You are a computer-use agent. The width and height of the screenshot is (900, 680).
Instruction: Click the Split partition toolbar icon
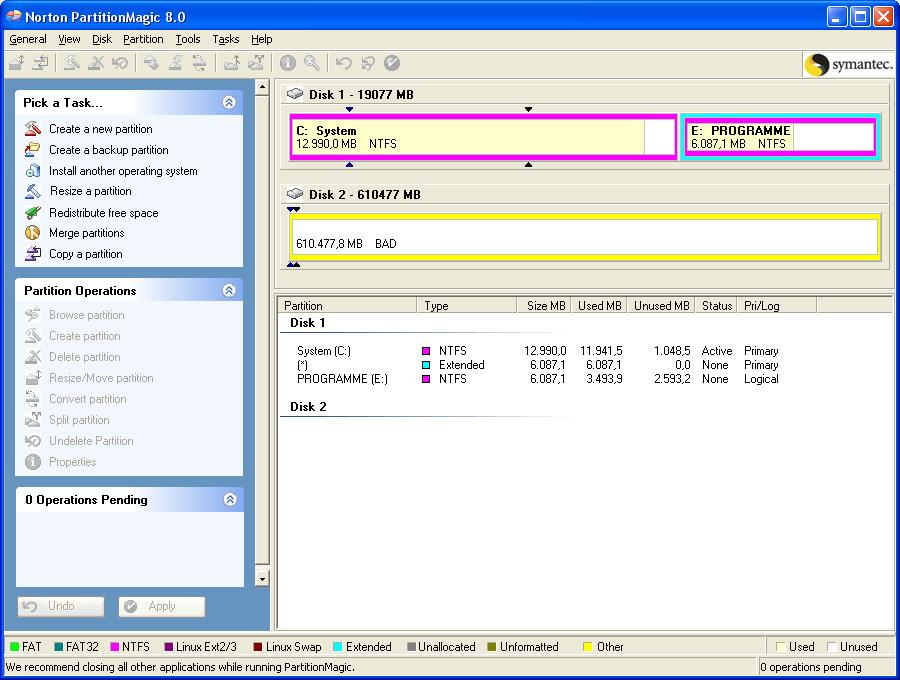pos(256,63)
